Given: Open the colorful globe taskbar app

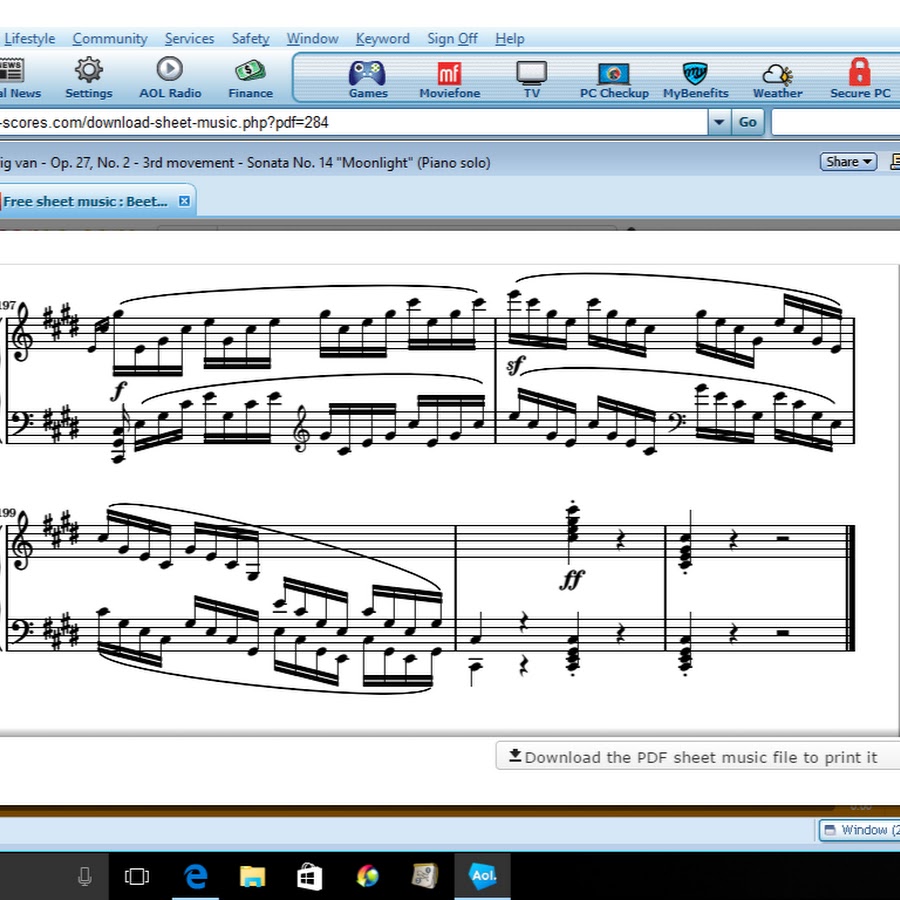Looking at the screenshot, I should (x=367, y=876).
